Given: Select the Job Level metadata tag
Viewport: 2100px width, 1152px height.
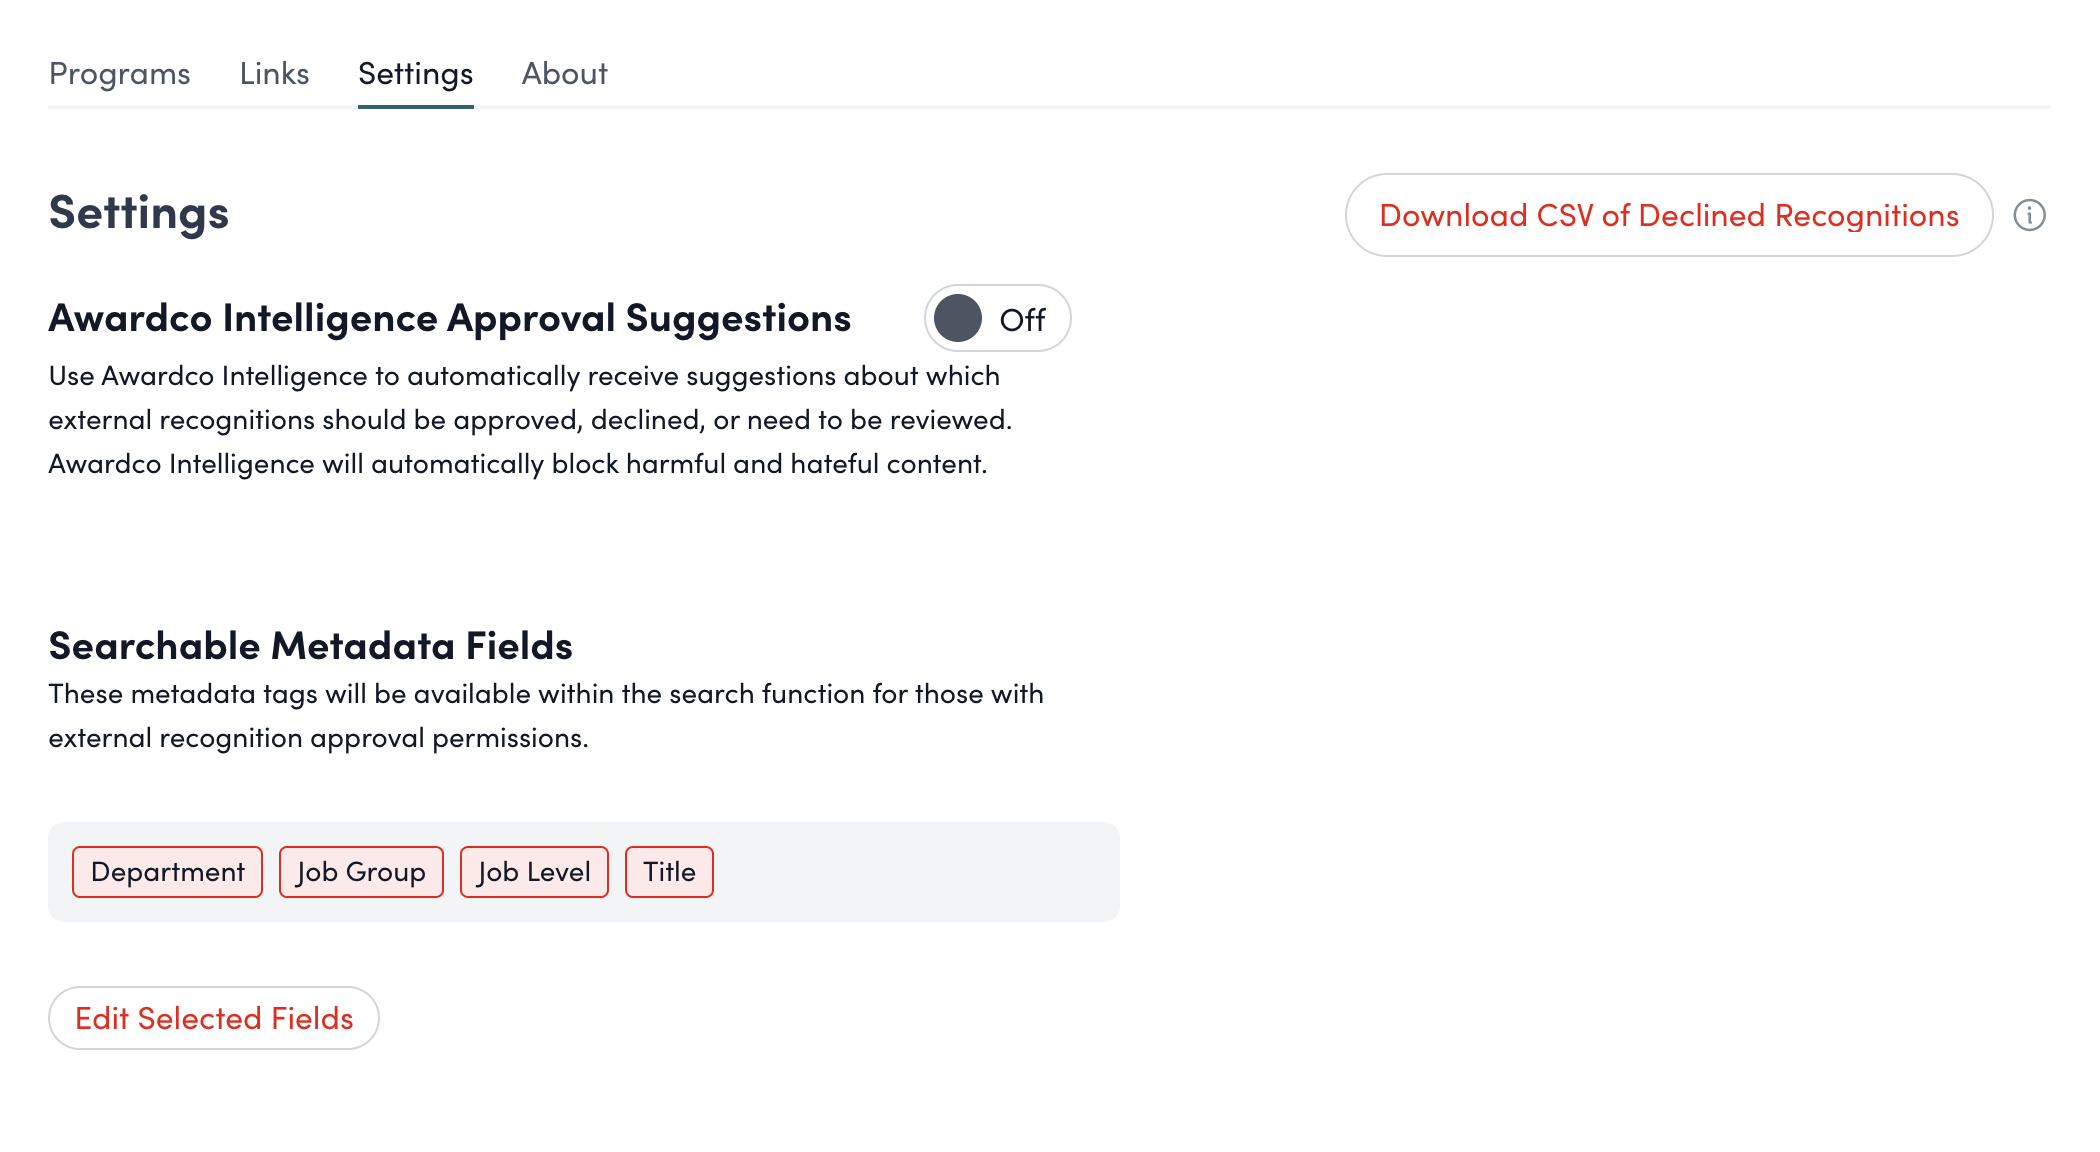Looking at the screenshot, I should [534, 872].
